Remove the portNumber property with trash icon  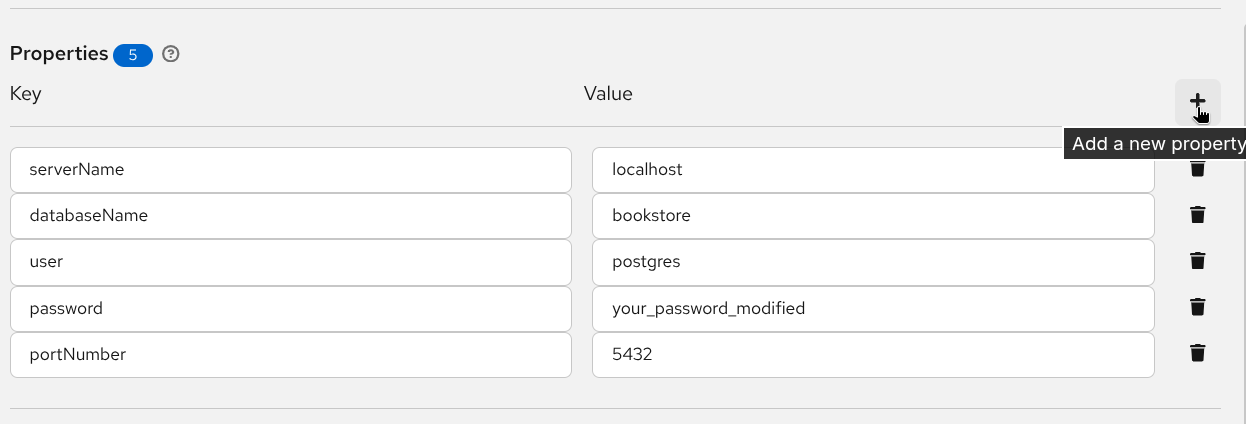[x=1197, y=353]
